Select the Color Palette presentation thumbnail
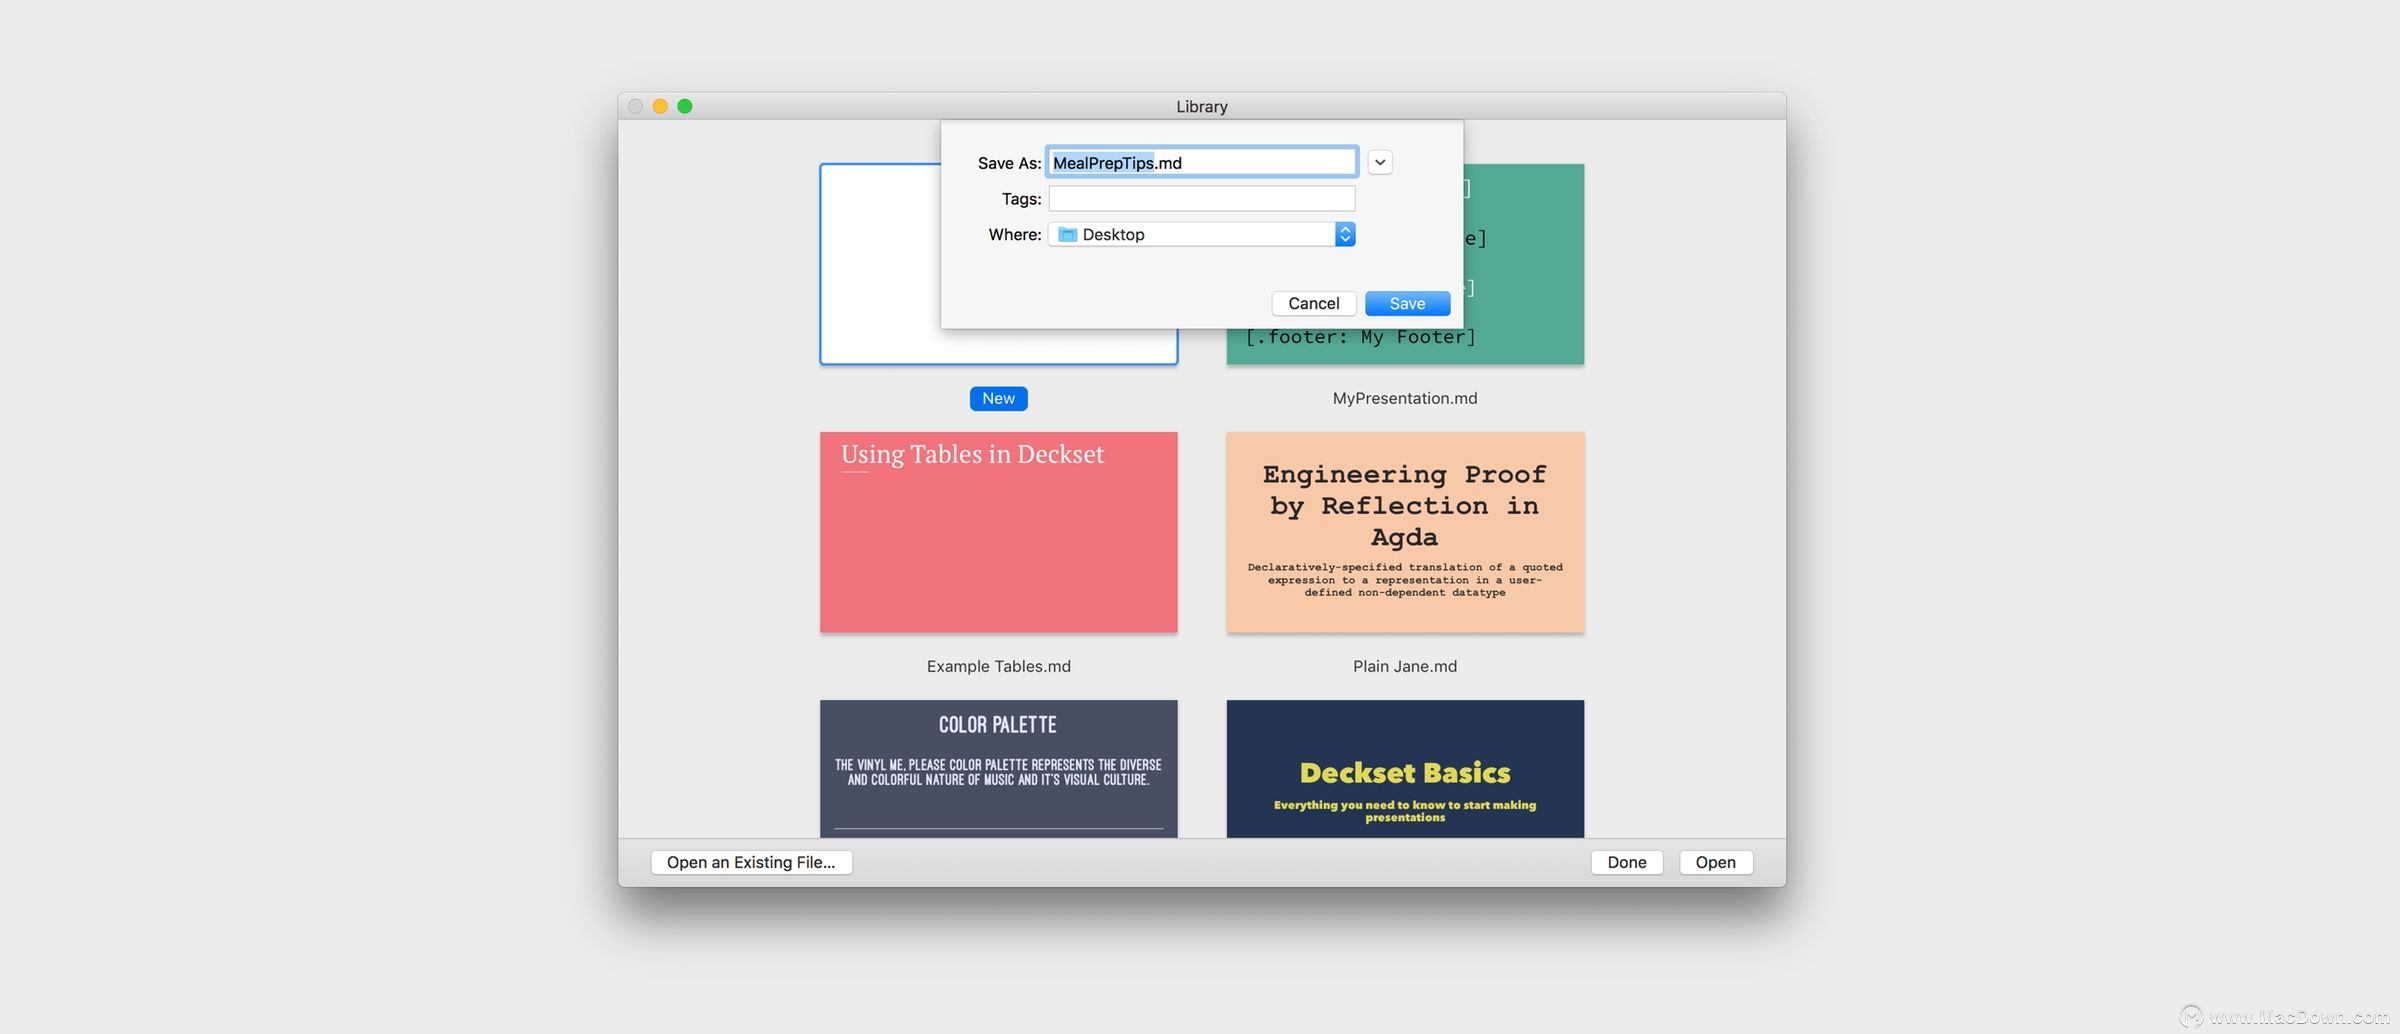 tap(998, 768)
